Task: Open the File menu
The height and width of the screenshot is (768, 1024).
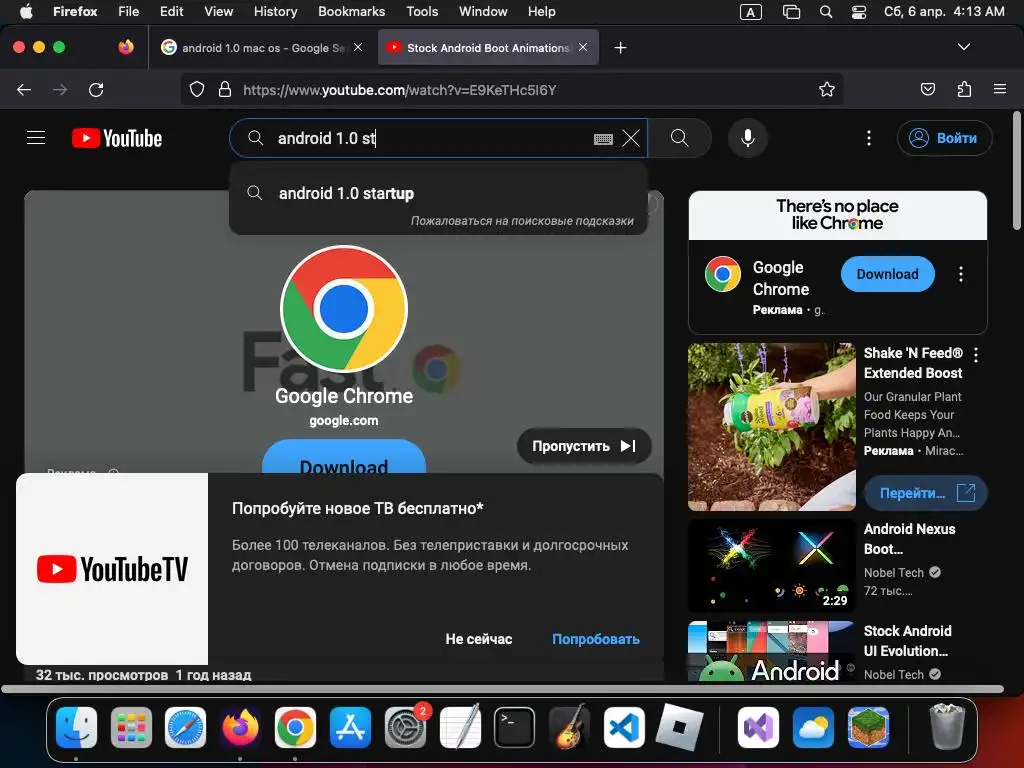Action: coord(128,11)
